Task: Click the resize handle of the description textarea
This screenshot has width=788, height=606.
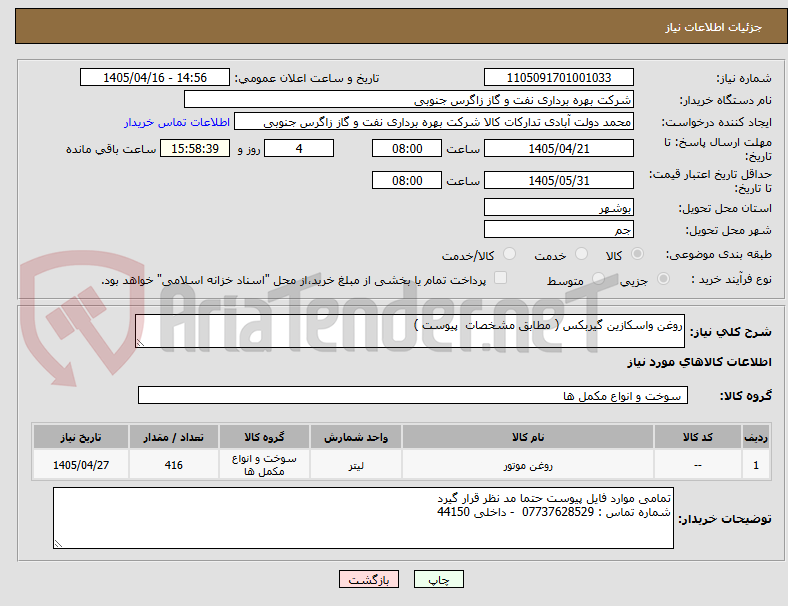Action: 140,342
